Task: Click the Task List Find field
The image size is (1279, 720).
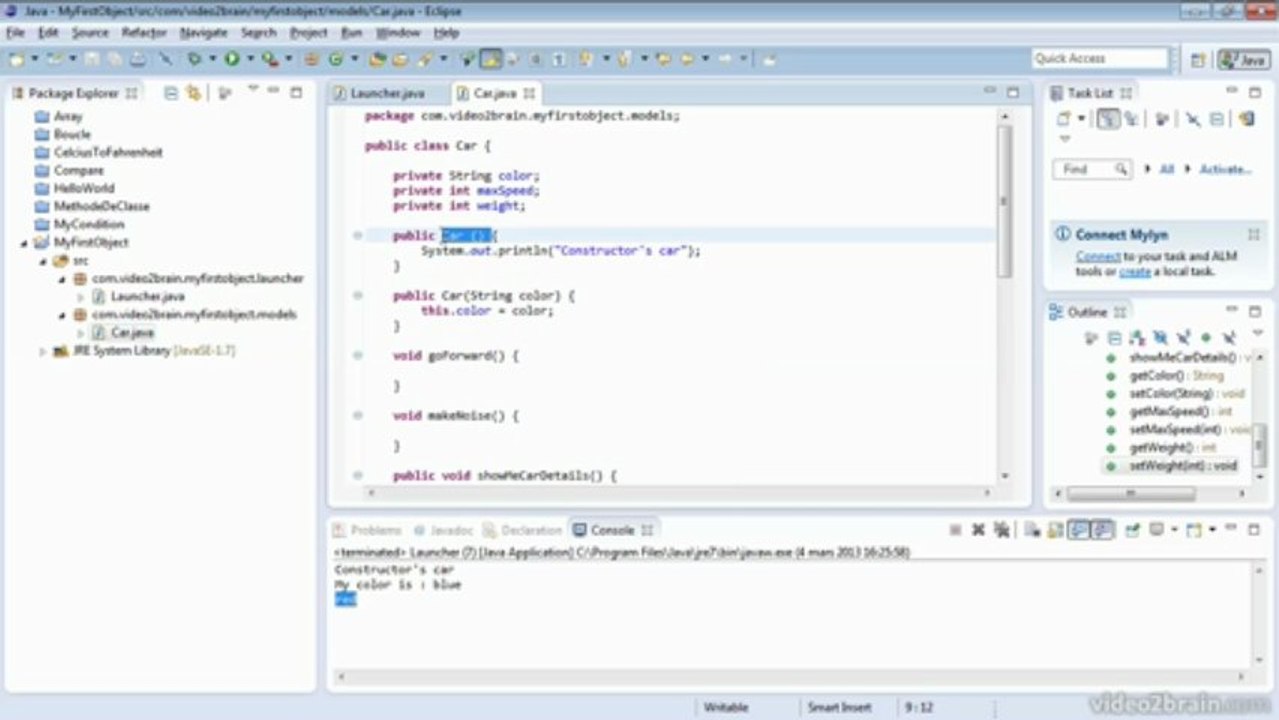Action: click(x=1091, y=170)
